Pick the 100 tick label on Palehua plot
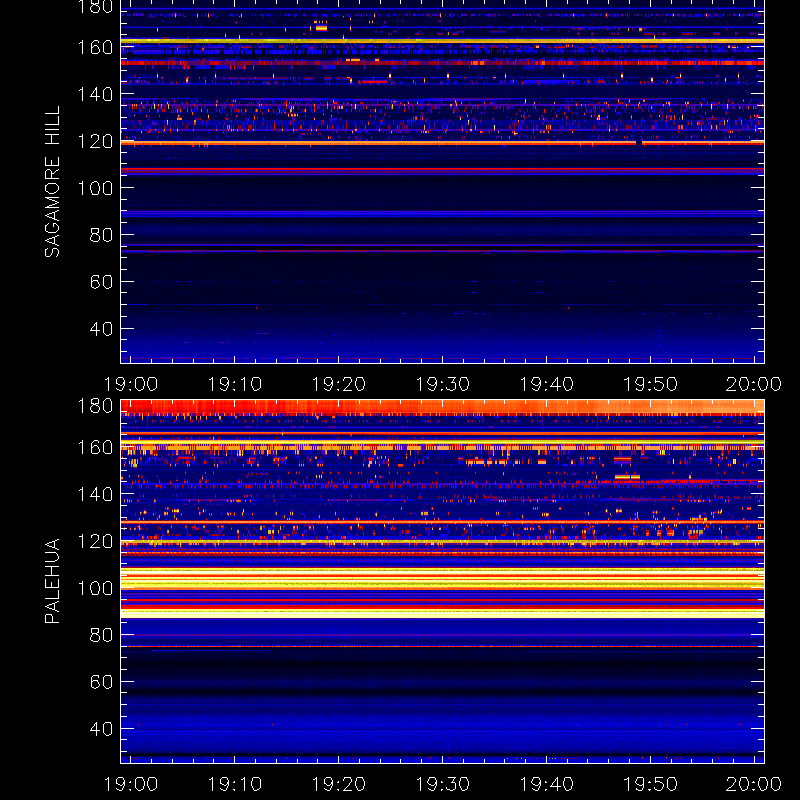Viewport: 800px width, 800px height. coord(95,588)
